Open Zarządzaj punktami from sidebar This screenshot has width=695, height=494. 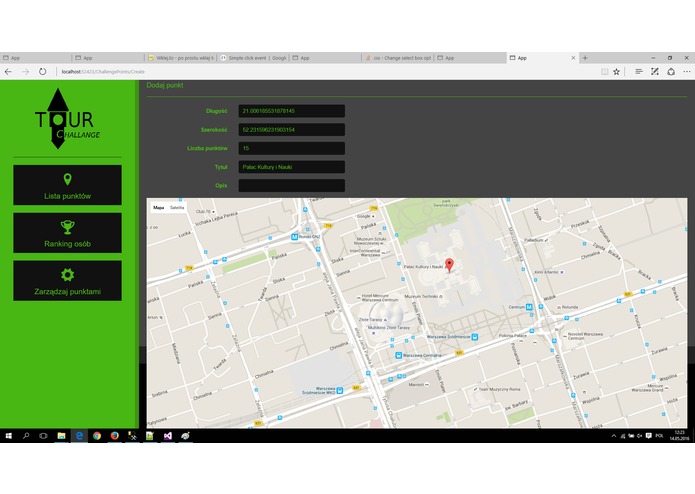(x=67, y=280)
